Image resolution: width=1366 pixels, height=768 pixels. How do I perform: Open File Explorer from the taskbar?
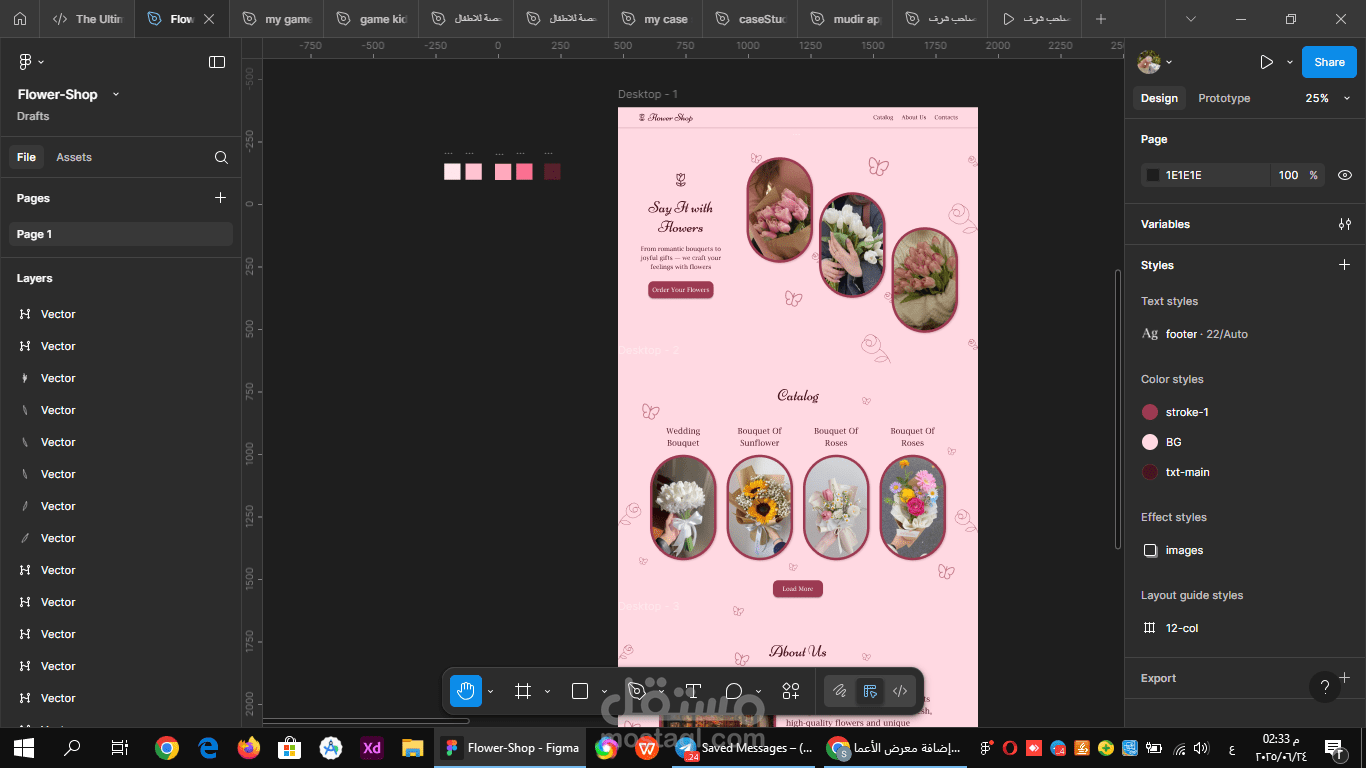pos(413,747)
